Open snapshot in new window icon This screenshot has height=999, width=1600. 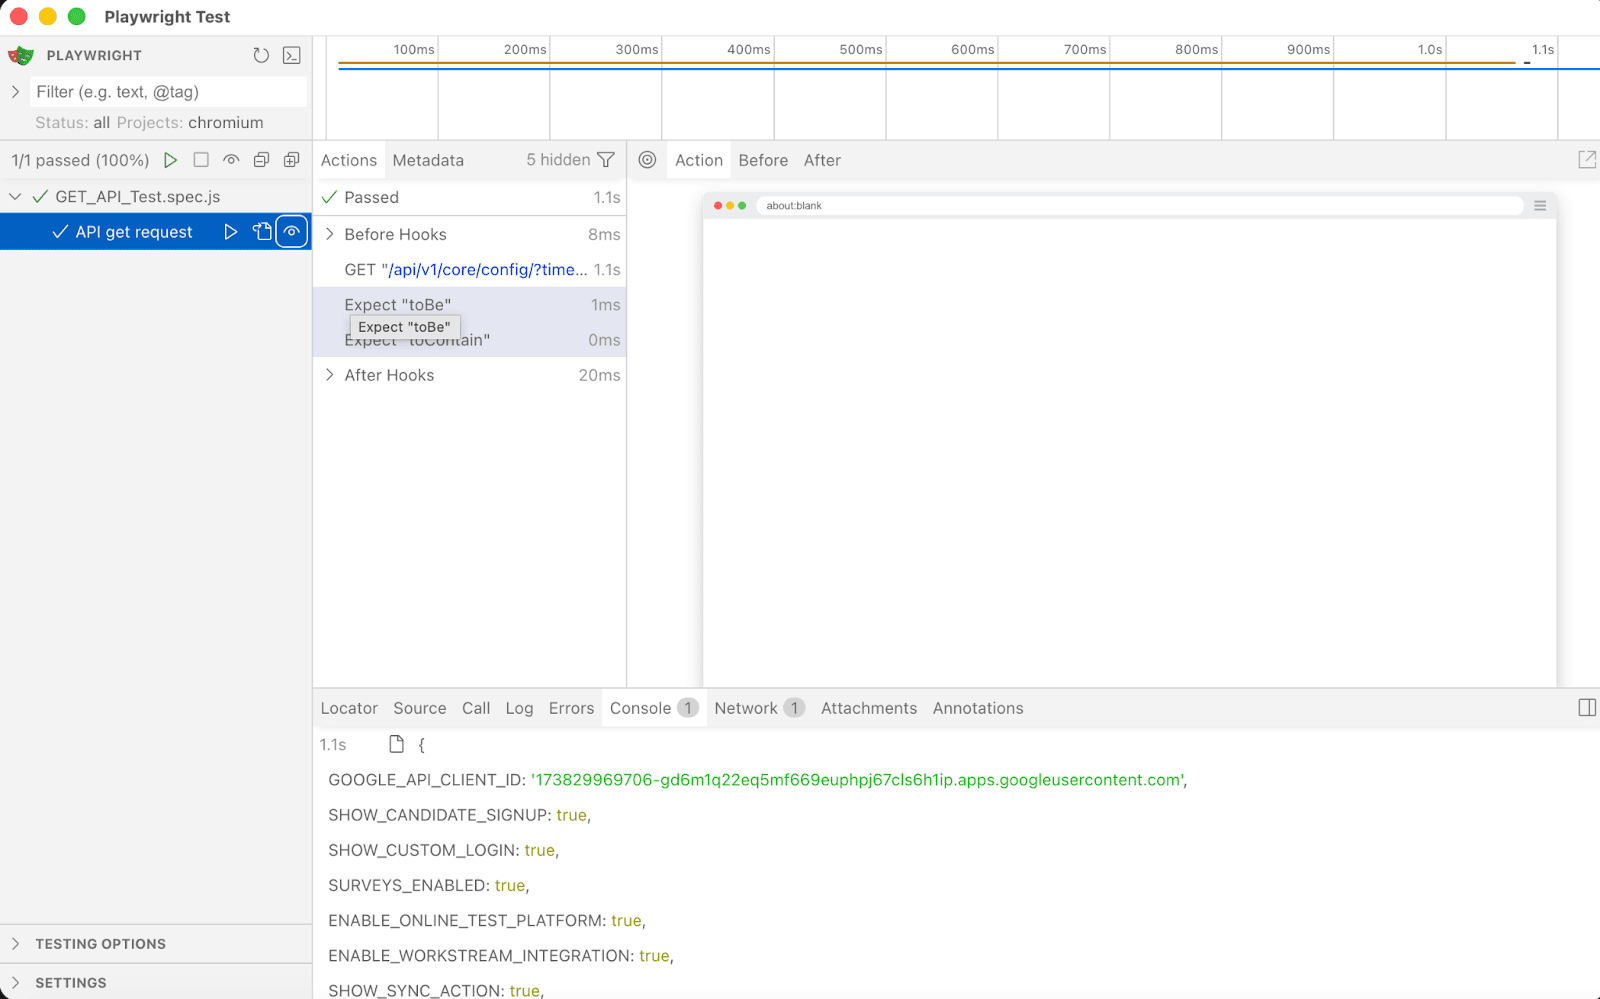(x=1586, y=160)
